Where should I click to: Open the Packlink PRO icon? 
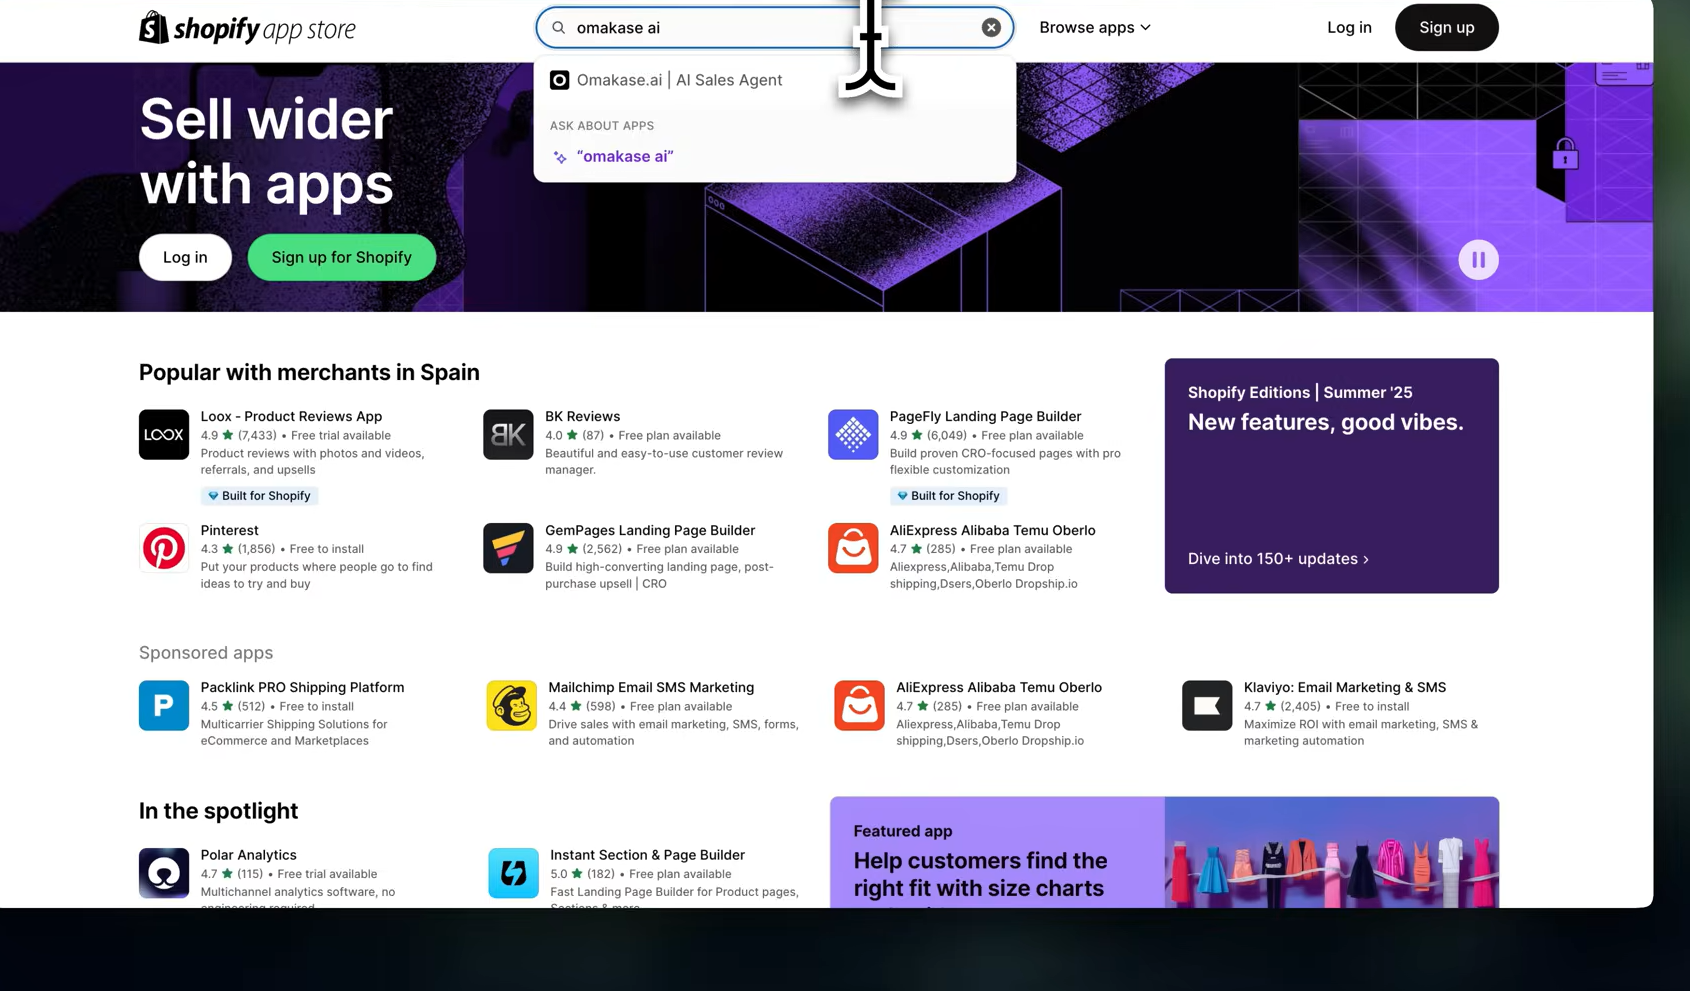(164, 705)
